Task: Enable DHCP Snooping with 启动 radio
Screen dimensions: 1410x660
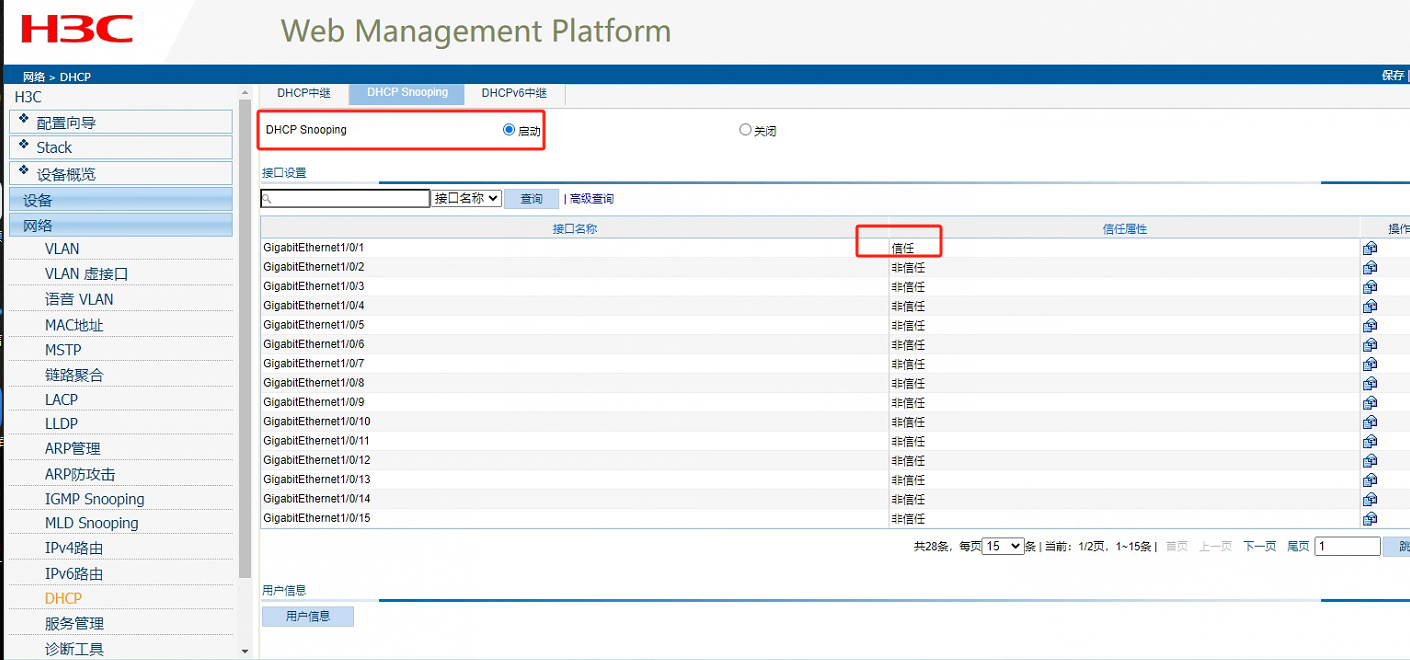Action: click(509, 130)
